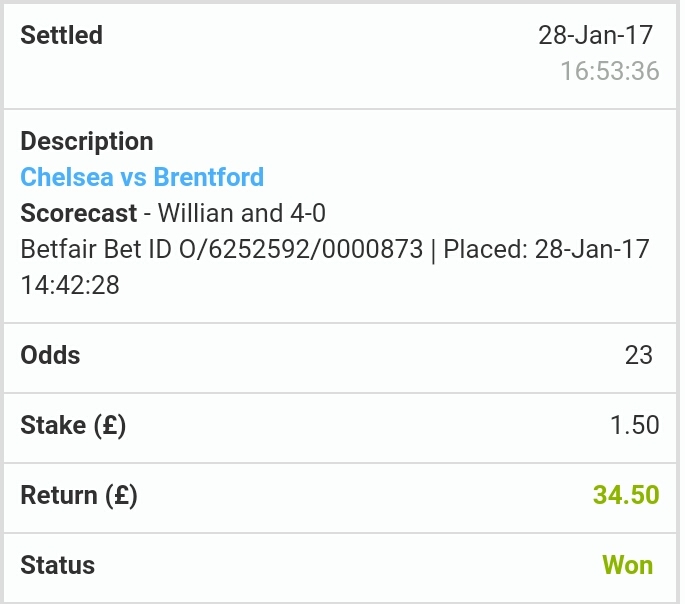Select the odds value 23

[x=638, y=355]
